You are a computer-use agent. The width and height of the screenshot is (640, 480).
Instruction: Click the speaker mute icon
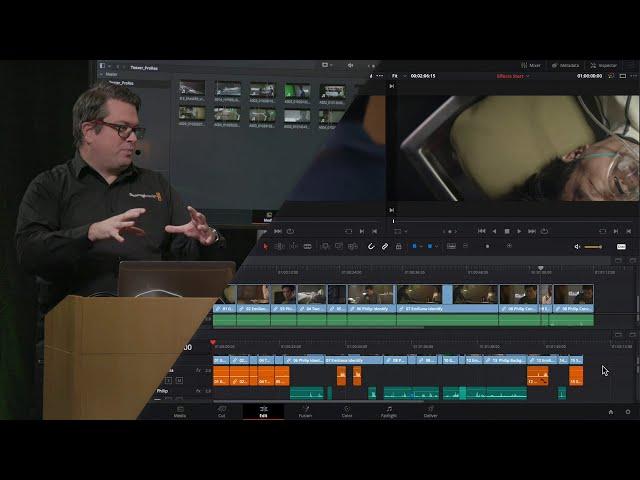point(577,246)
